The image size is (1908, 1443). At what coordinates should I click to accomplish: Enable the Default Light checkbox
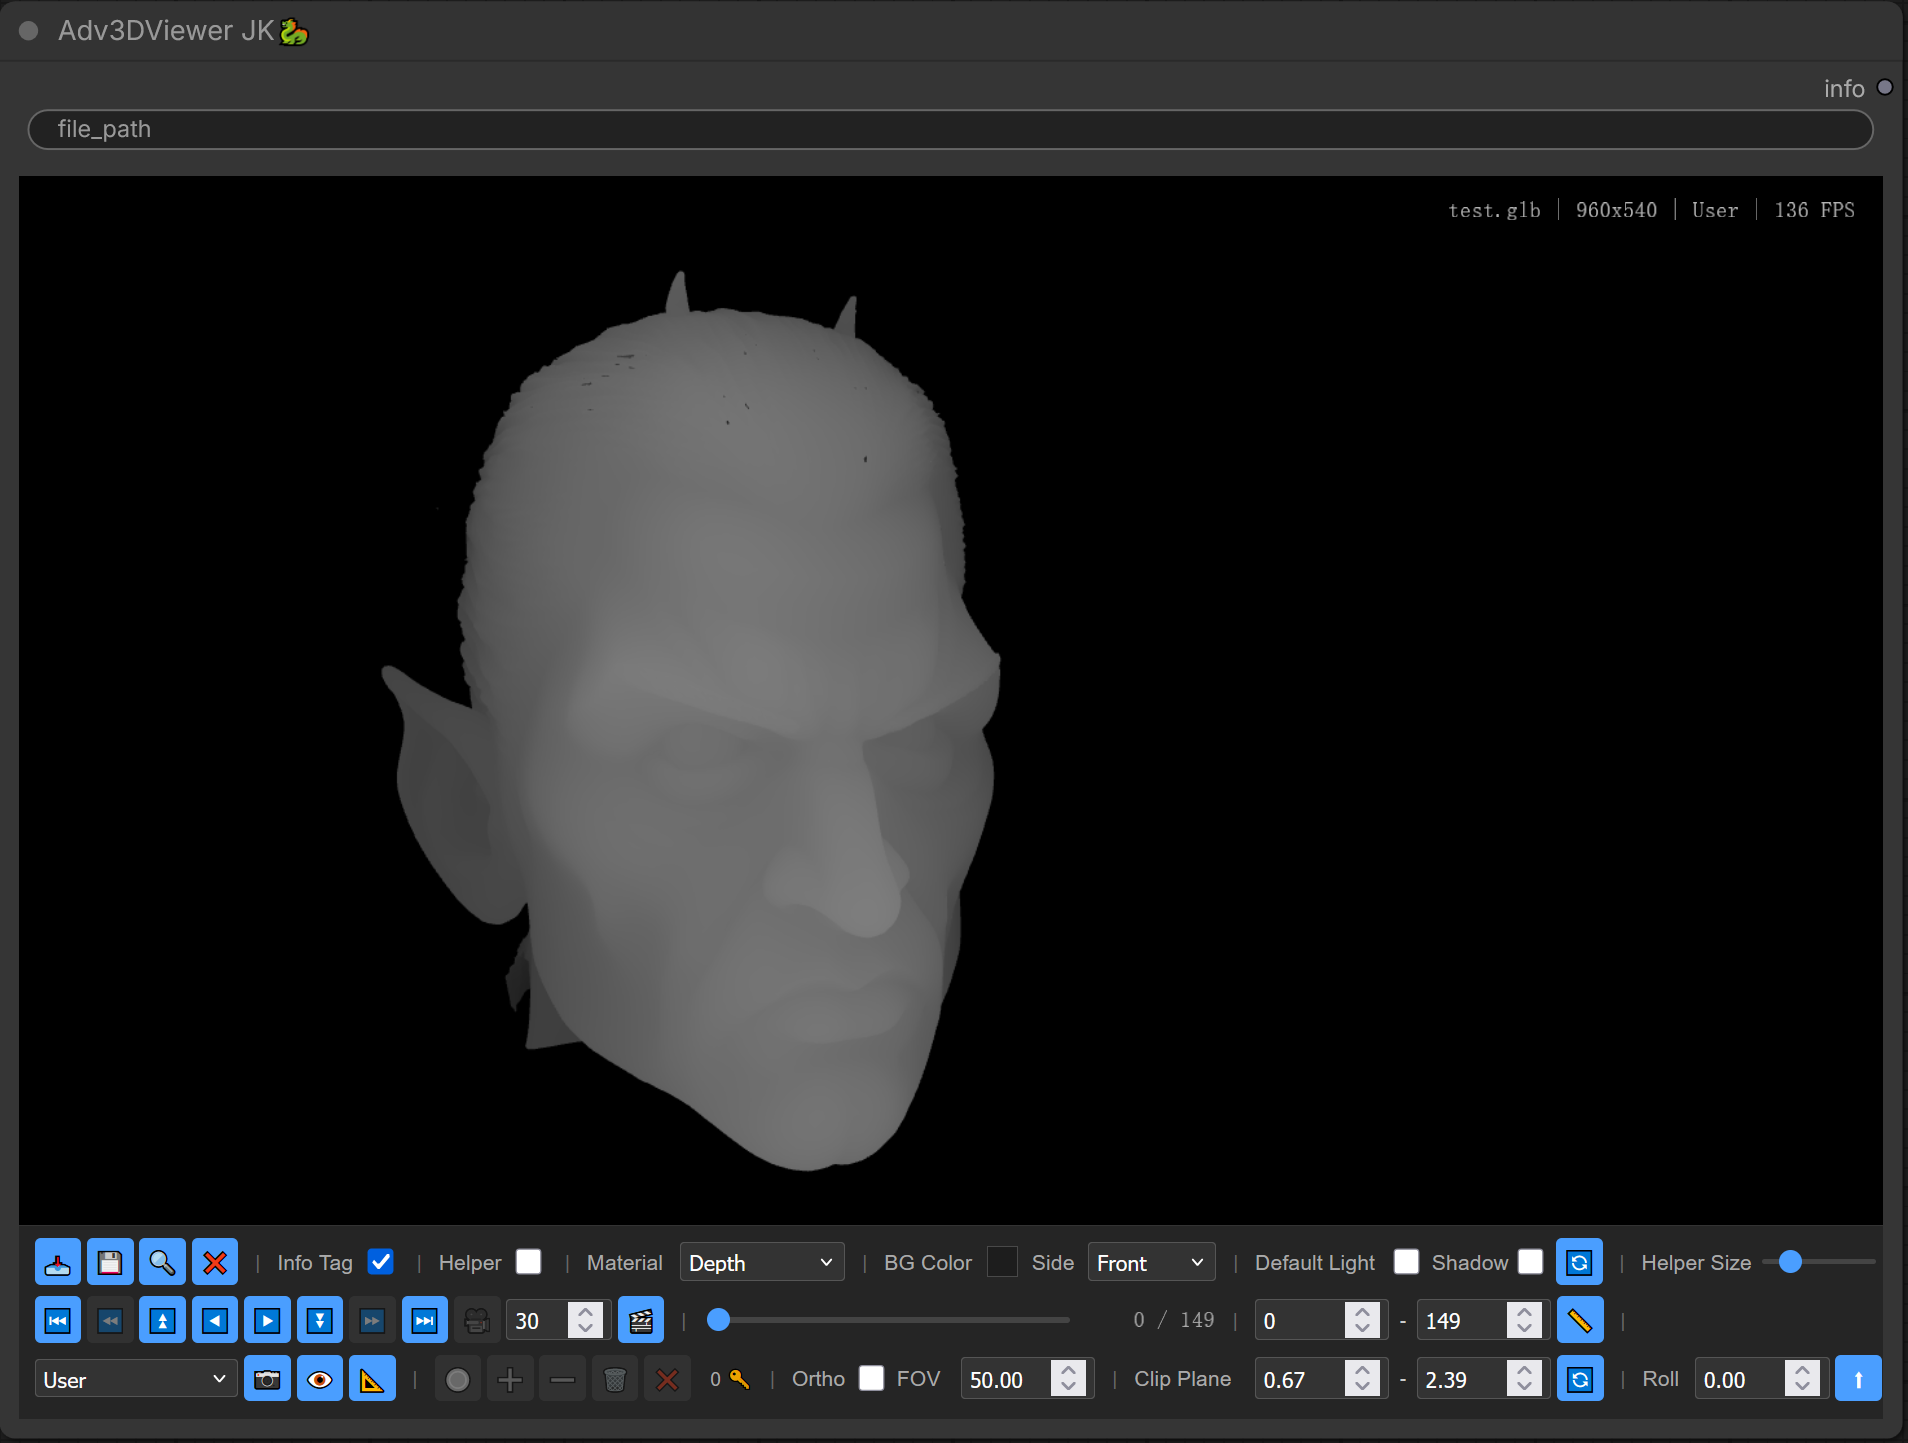[x=1406, y=1262]
